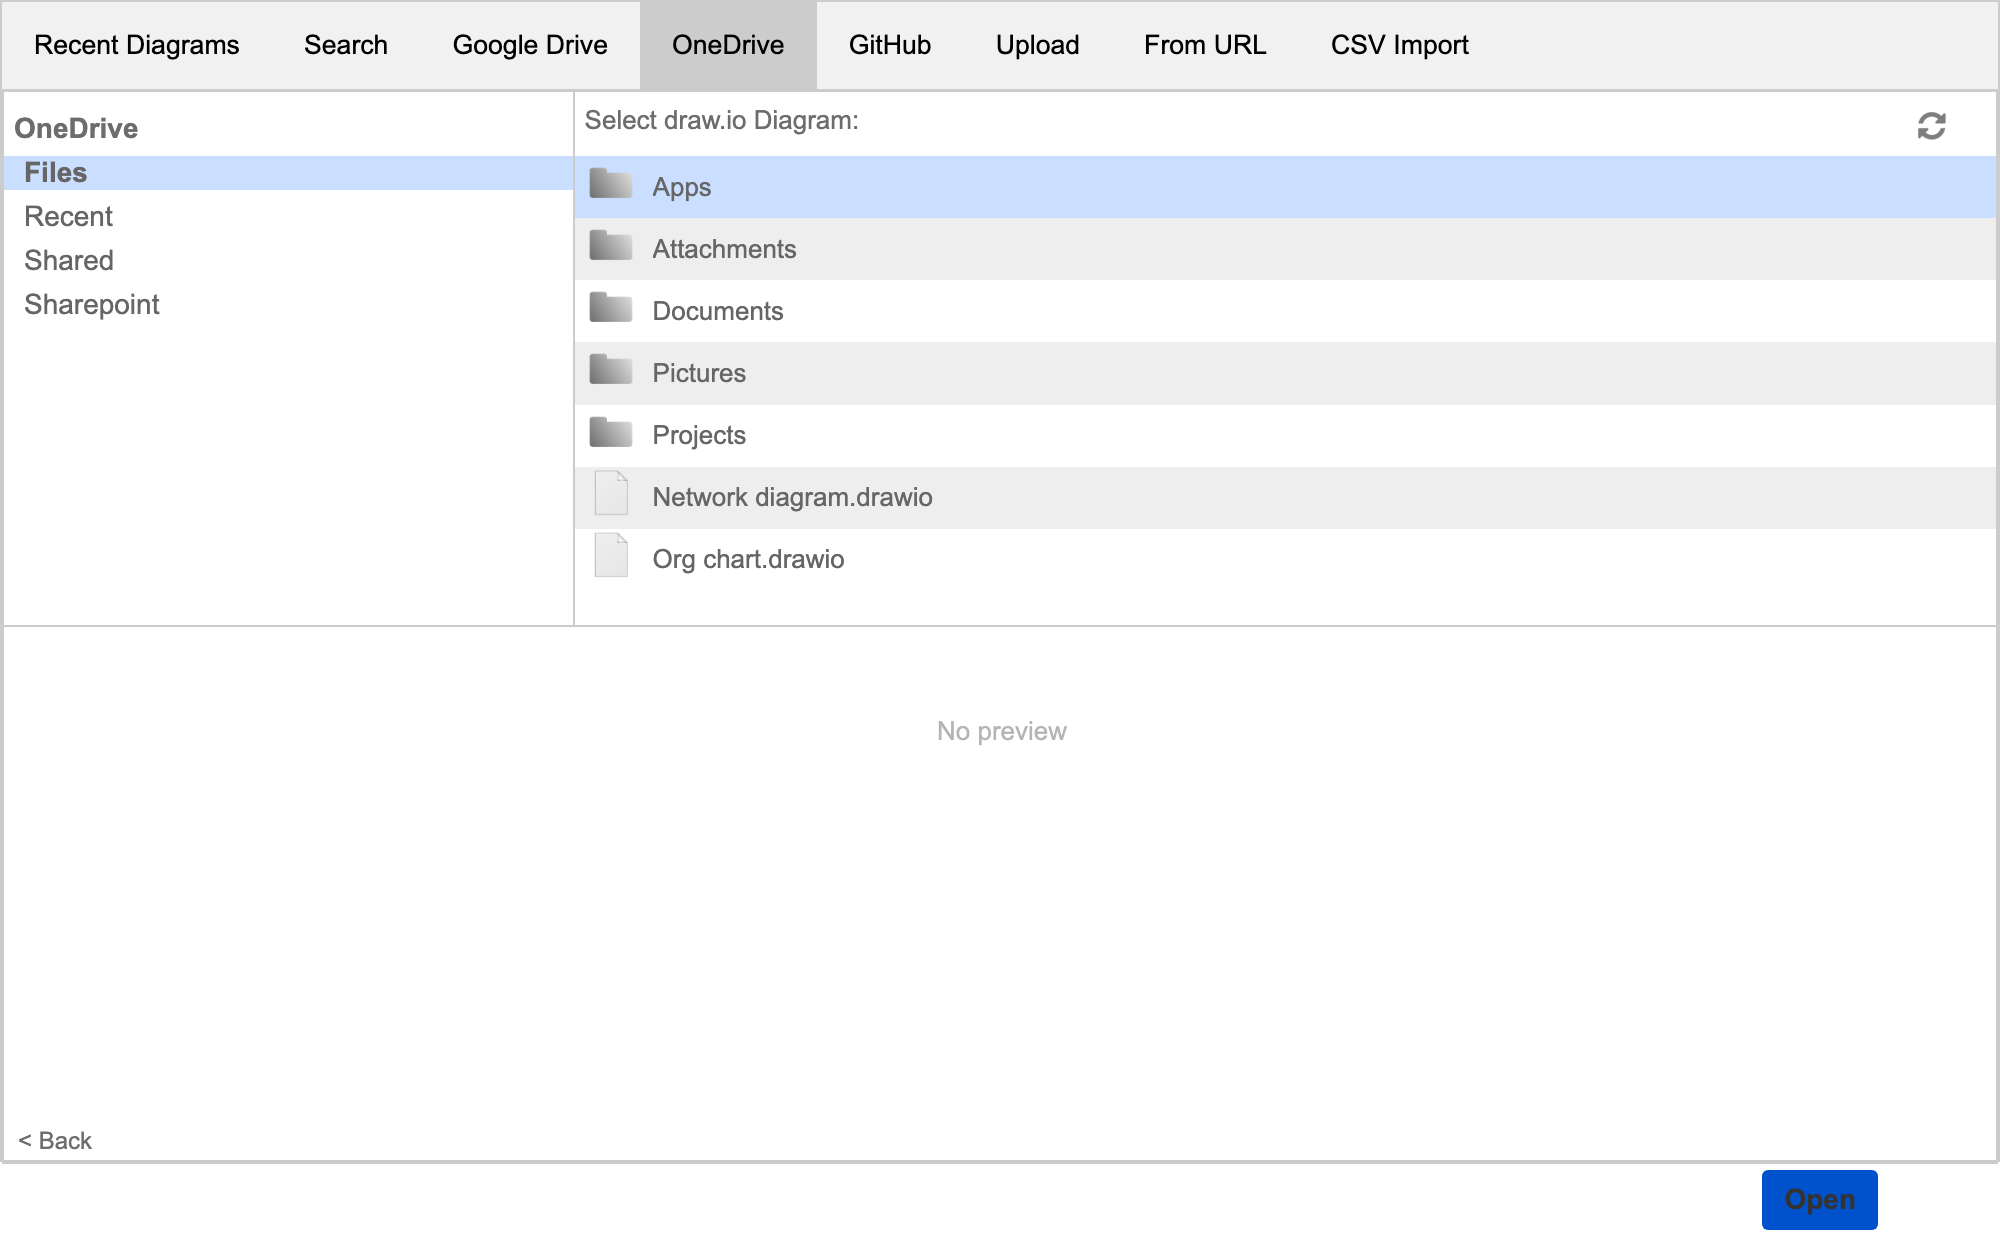2000x1240 pixels.
Task: Show Shared OneDrive items
Action: coord(69,261)
